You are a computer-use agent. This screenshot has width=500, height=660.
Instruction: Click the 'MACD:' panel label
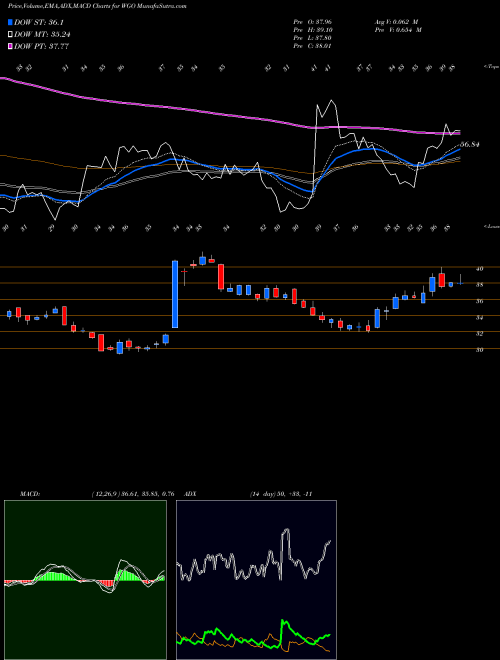click(x=29, y=494)
